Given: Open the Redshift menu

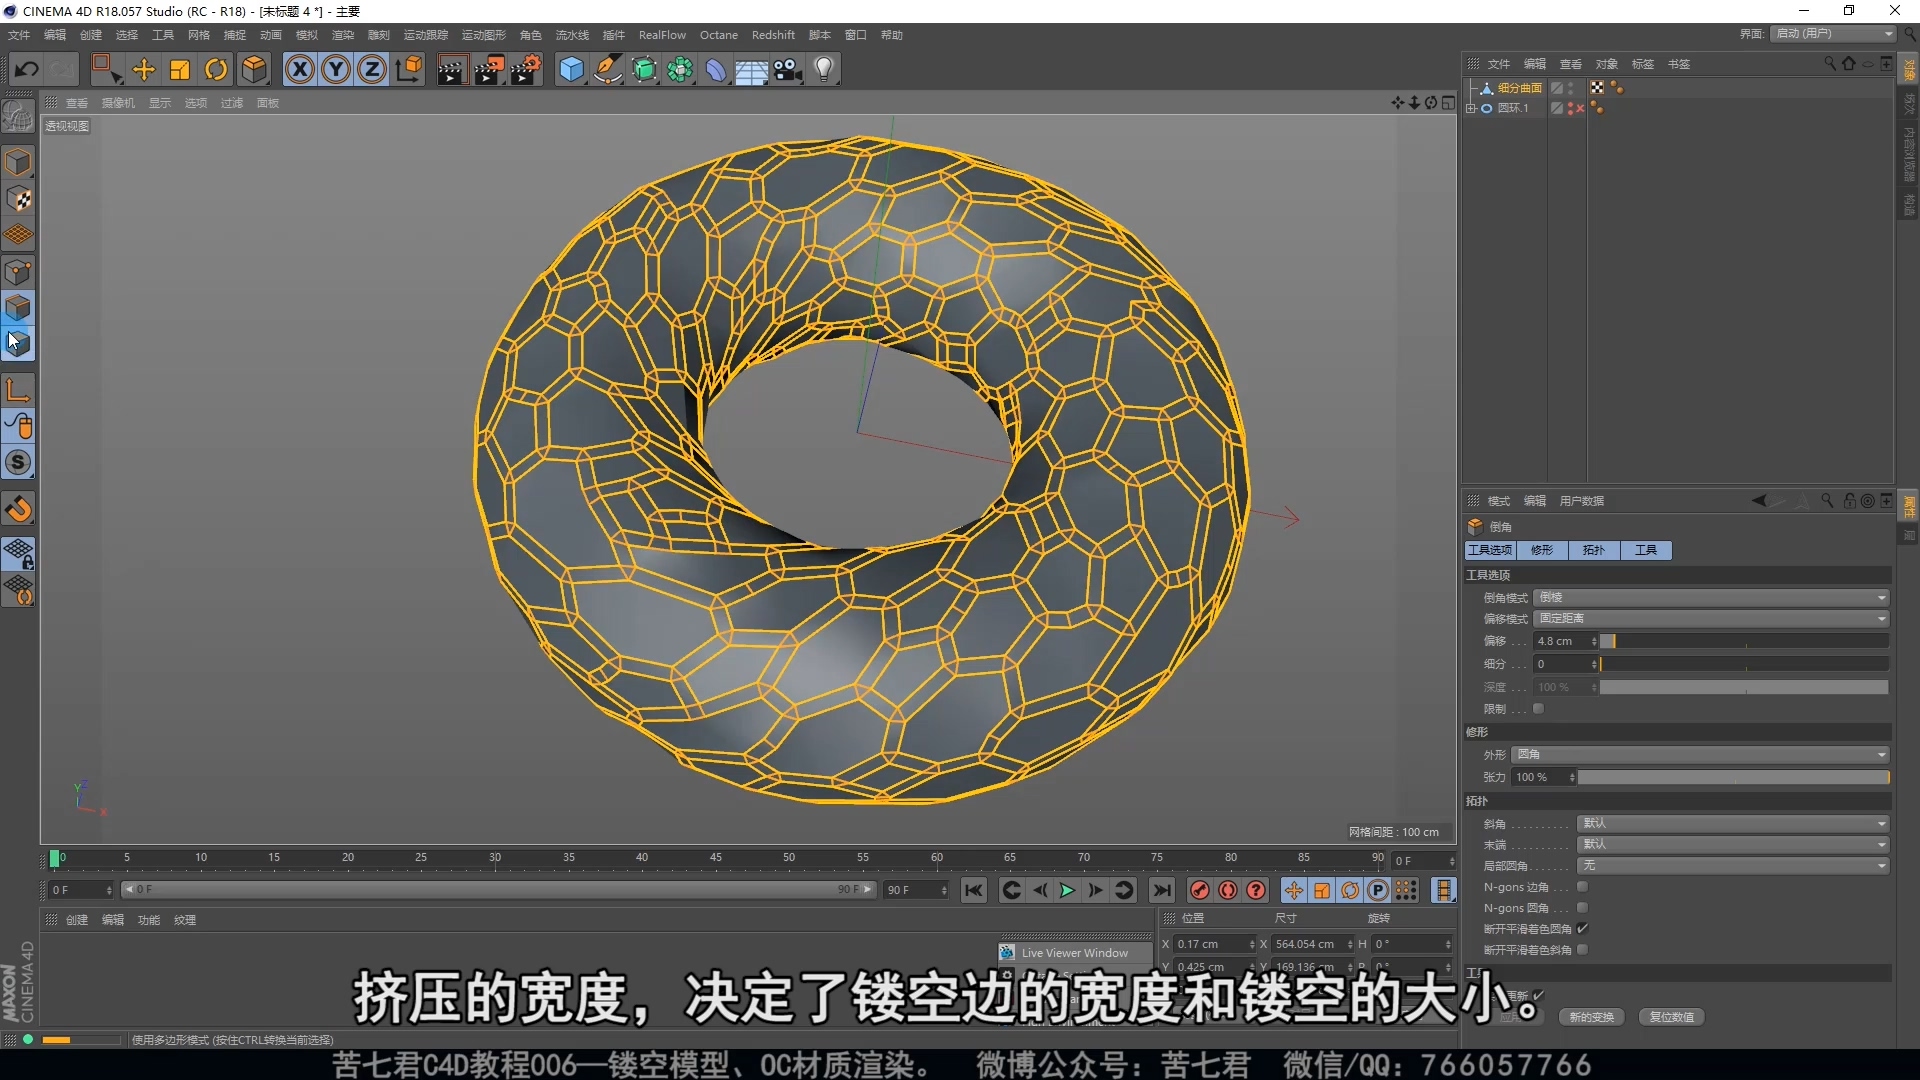Looking at the screenshot, I should (x=773, y=35).
